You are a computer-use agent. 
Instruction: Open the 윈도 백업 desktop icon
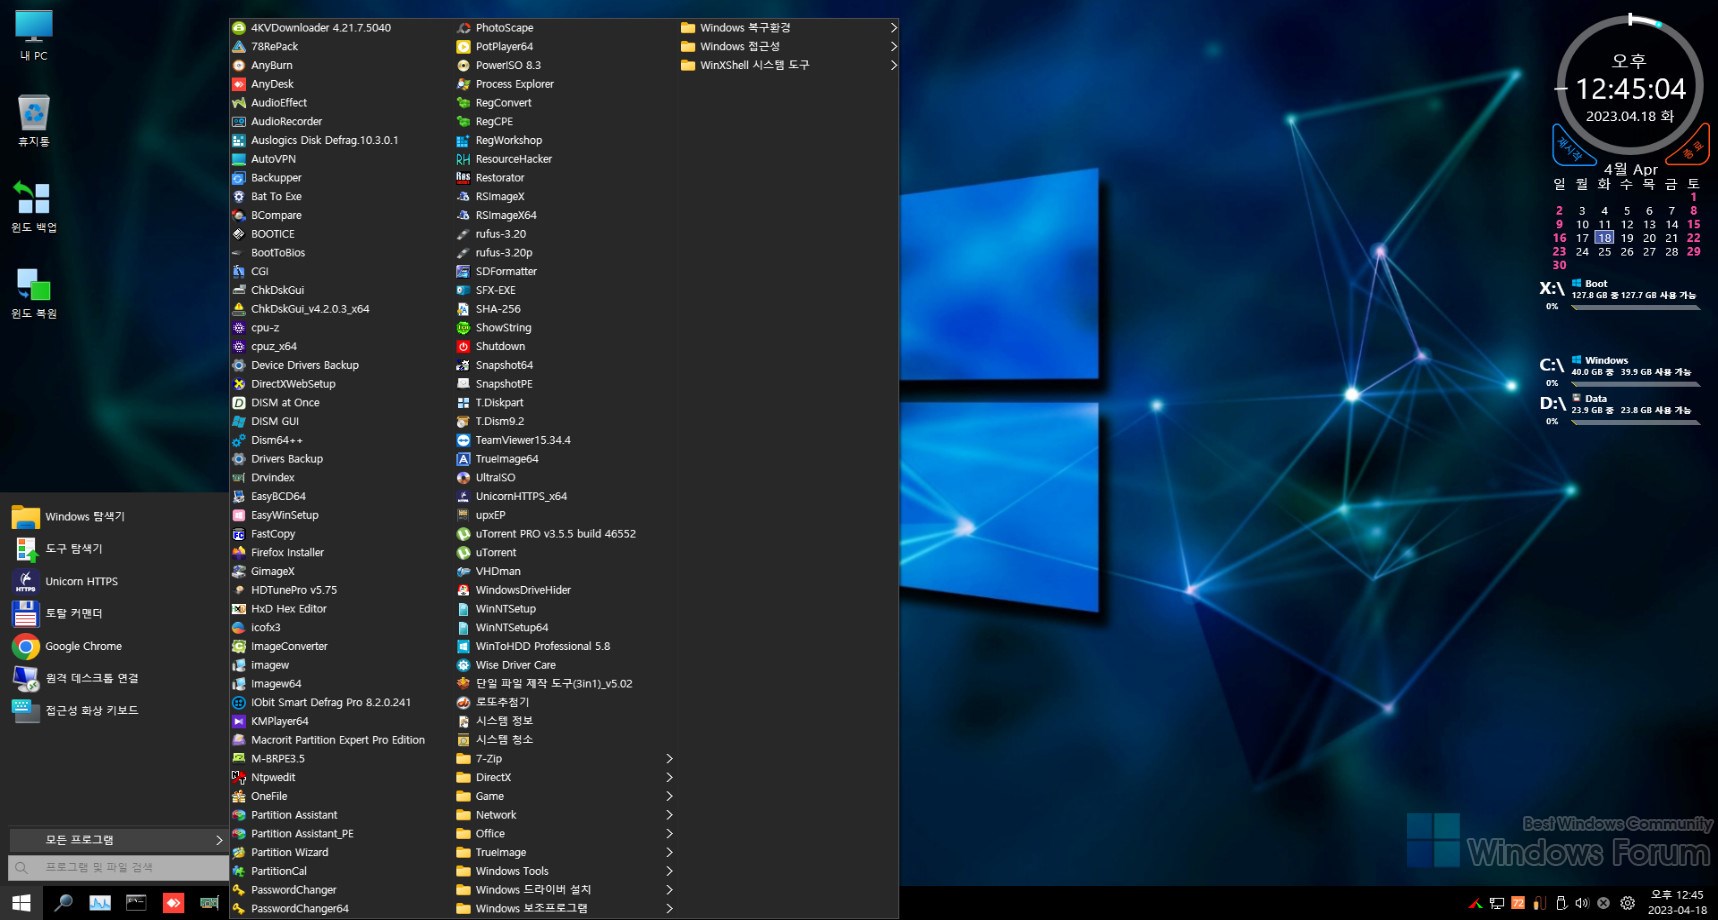click(33, 206)
